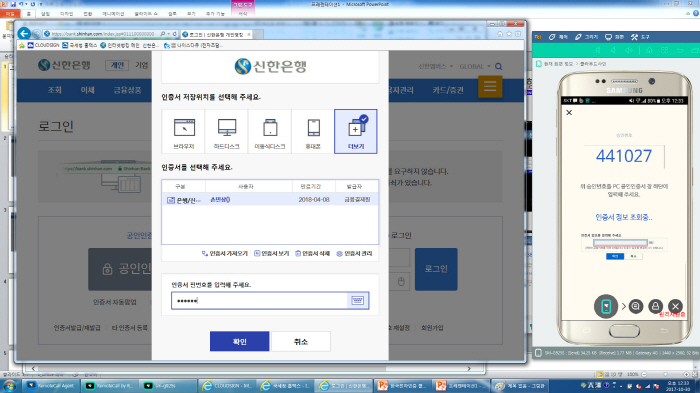
Task: Click the blue 로그인 button on Shinhan page
Action: (x=436, y=269)
